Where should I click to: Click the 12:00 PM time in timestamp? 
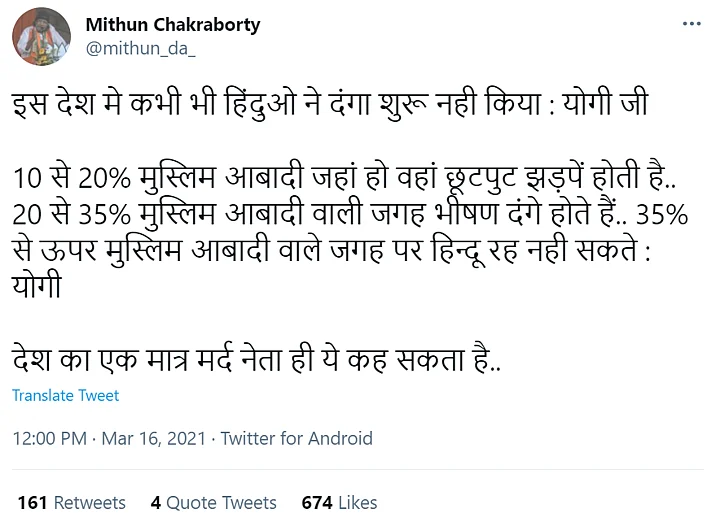click(49, 438)
